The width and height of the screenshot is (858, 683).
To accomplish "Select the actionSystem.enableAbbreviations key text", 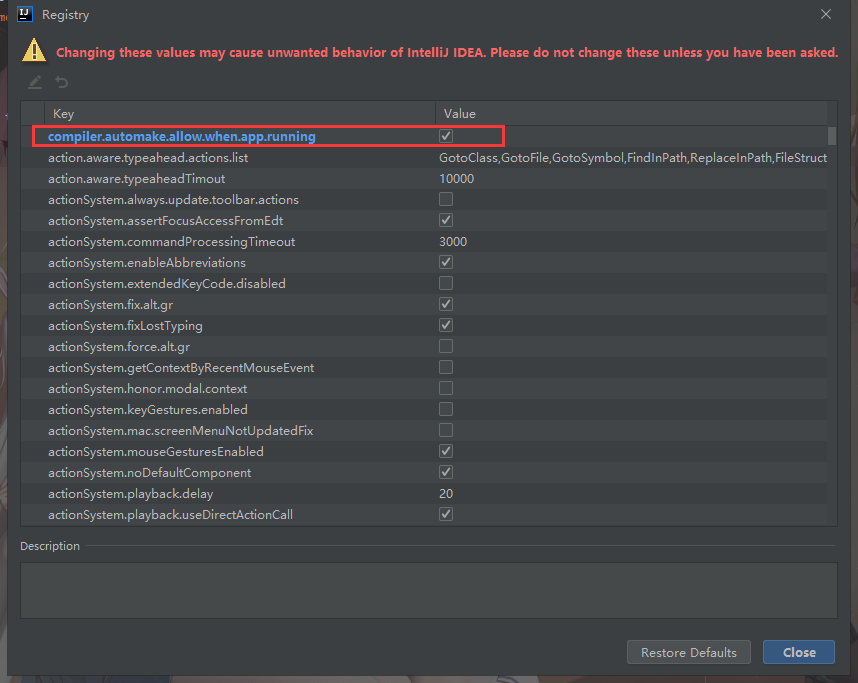I will [147, 263].
